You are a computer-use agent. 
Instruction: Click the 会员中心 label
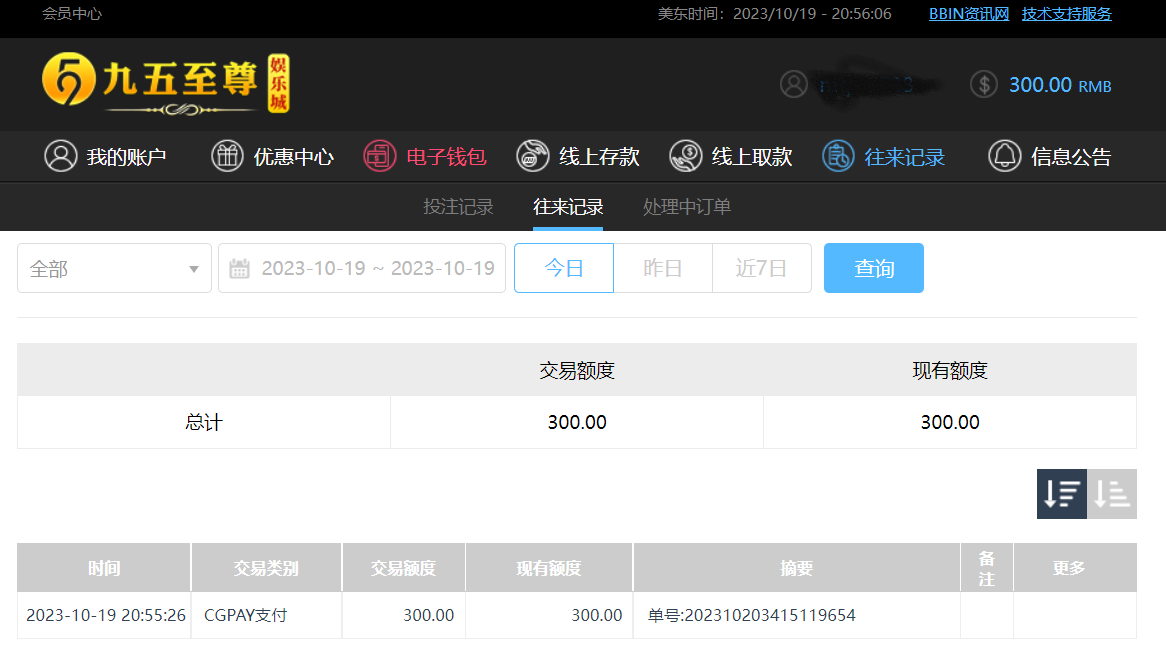pos(72,13)
